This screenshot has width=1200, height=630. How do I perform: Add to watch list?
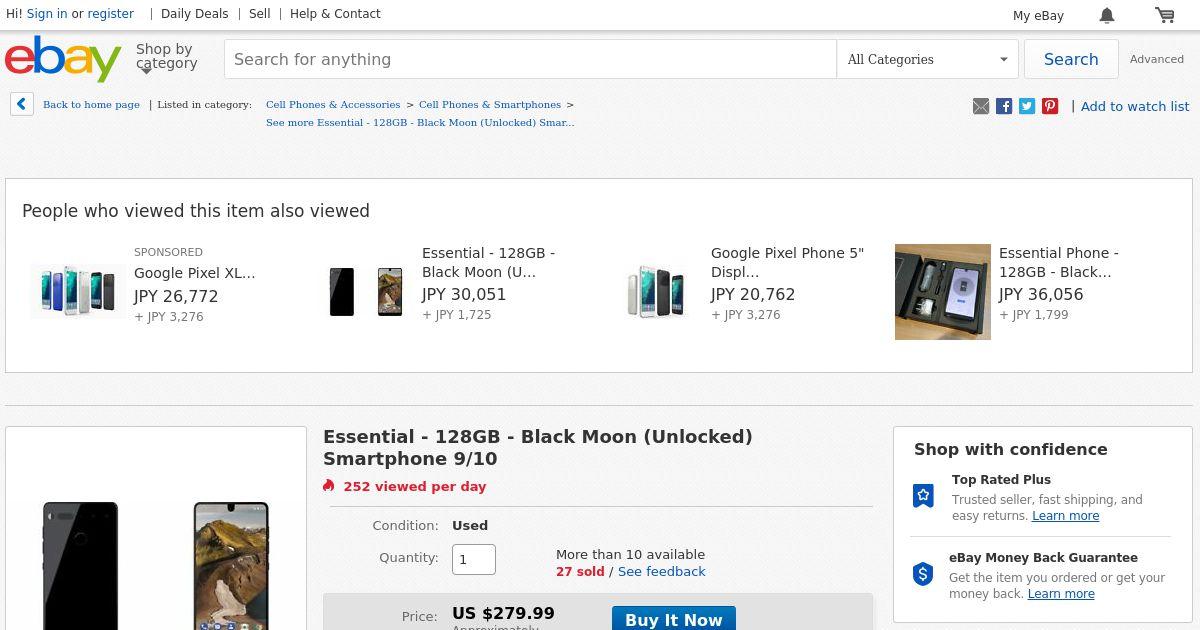(1135, 106)
